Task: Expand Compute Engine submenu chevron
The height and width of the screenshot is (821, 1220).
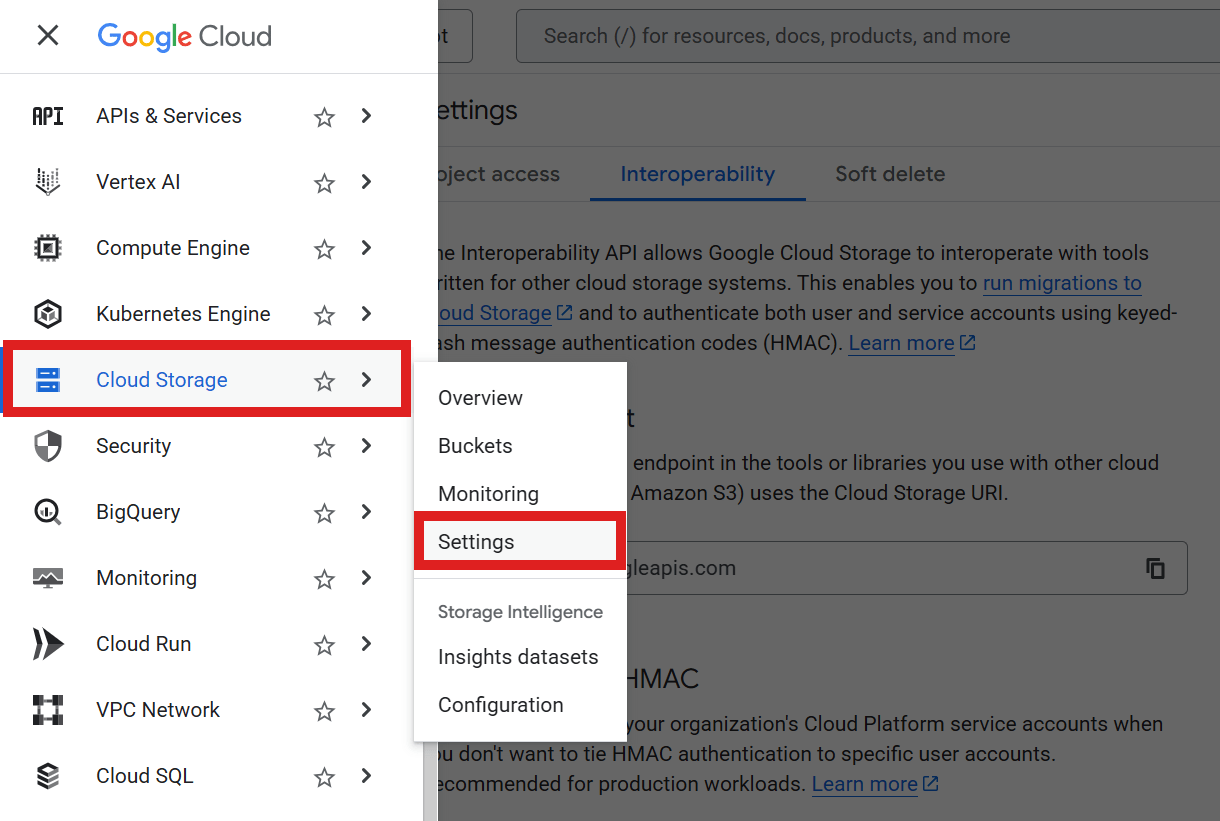Action: (366, 248)
